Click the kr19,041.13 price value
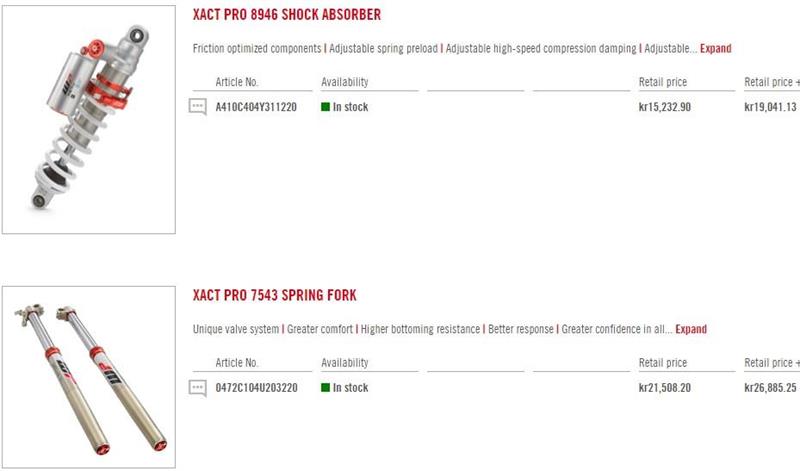The width and height of the screenshot is (800, 471). pyautogui.click(x=770, y=107)
